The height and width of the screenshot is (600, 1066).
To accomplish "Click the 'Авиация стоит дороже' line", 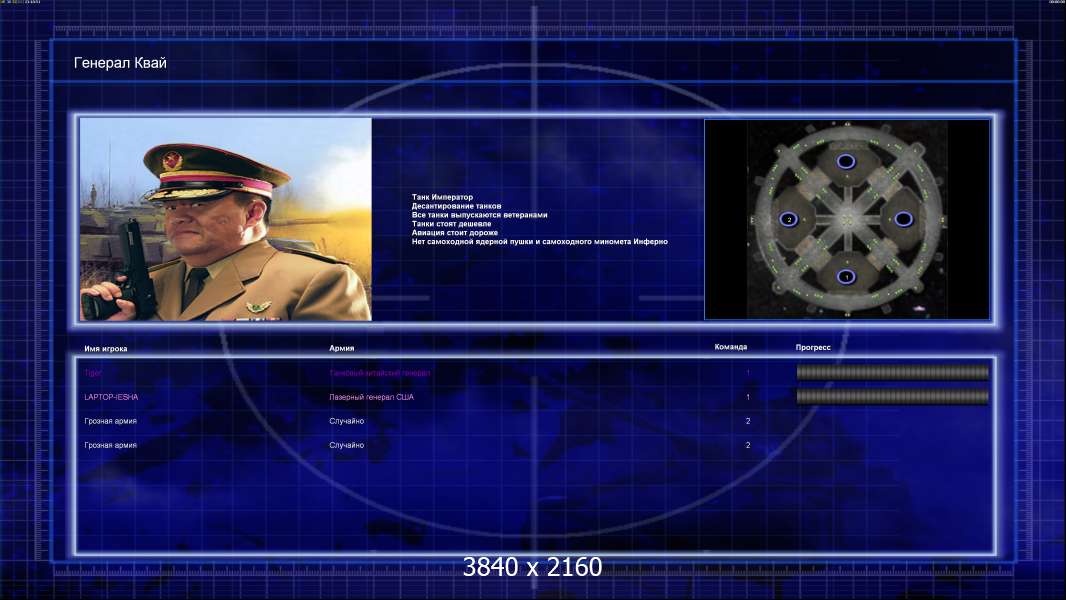I will 455,232.
